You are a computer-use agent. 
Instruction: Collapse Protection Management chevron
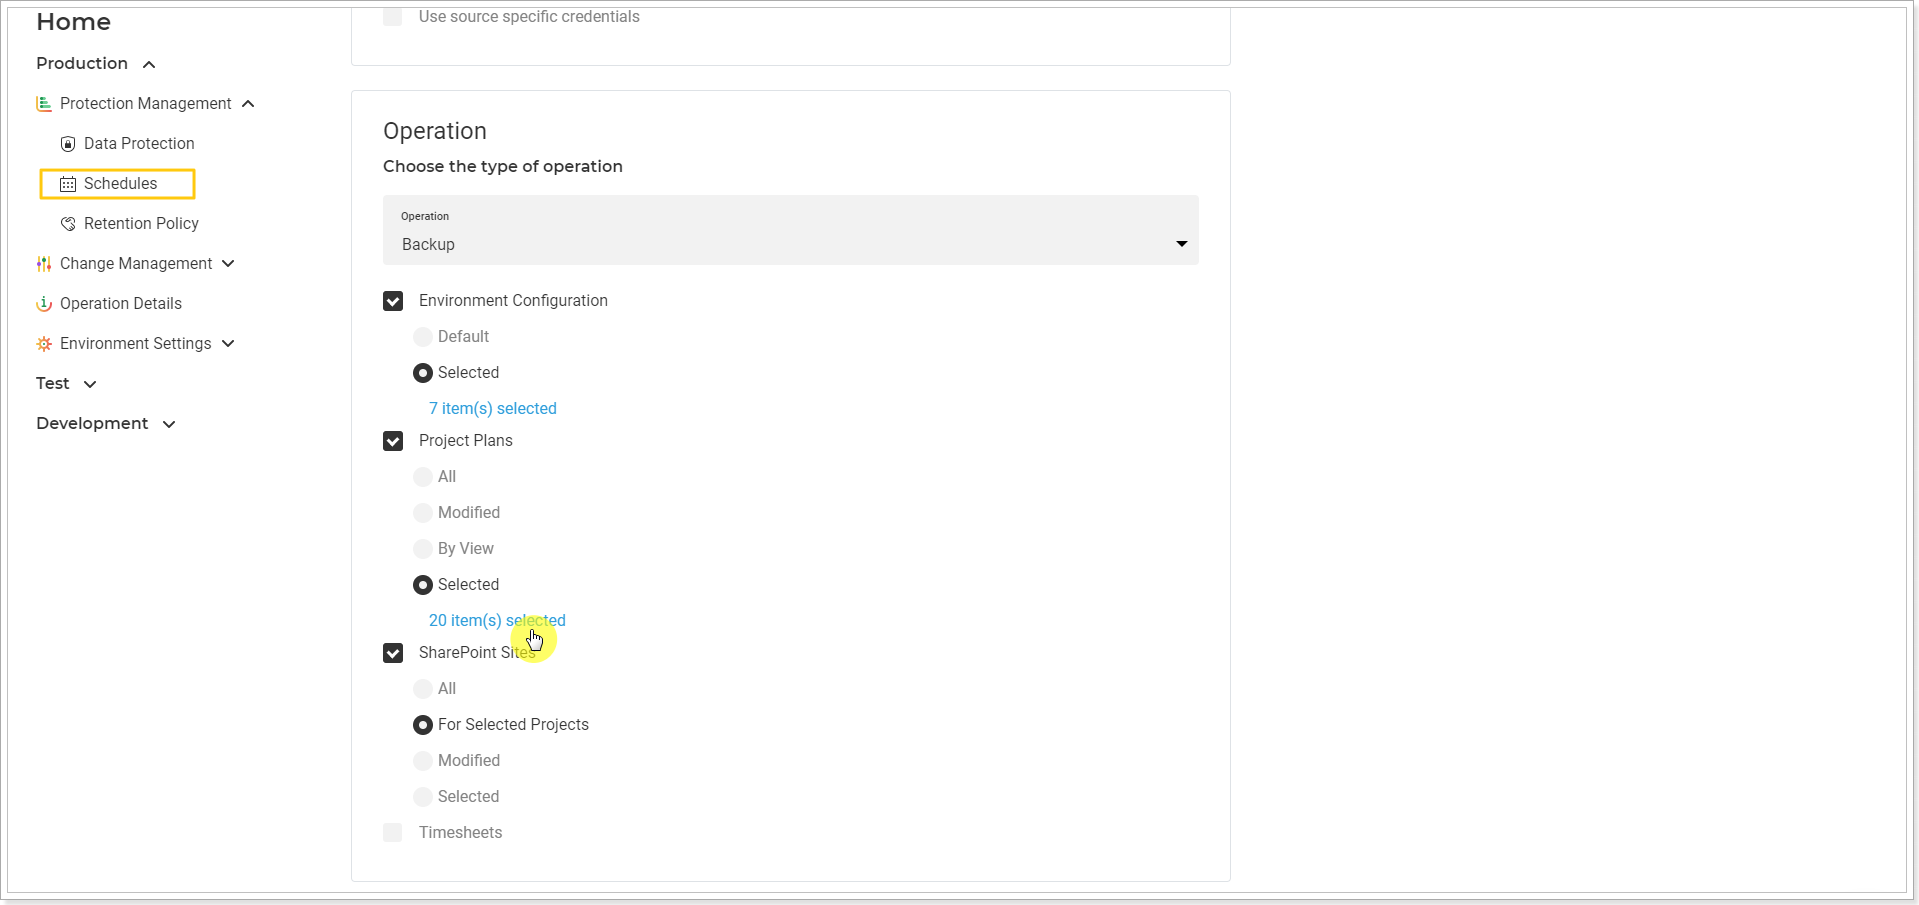[x=248, y=104]
